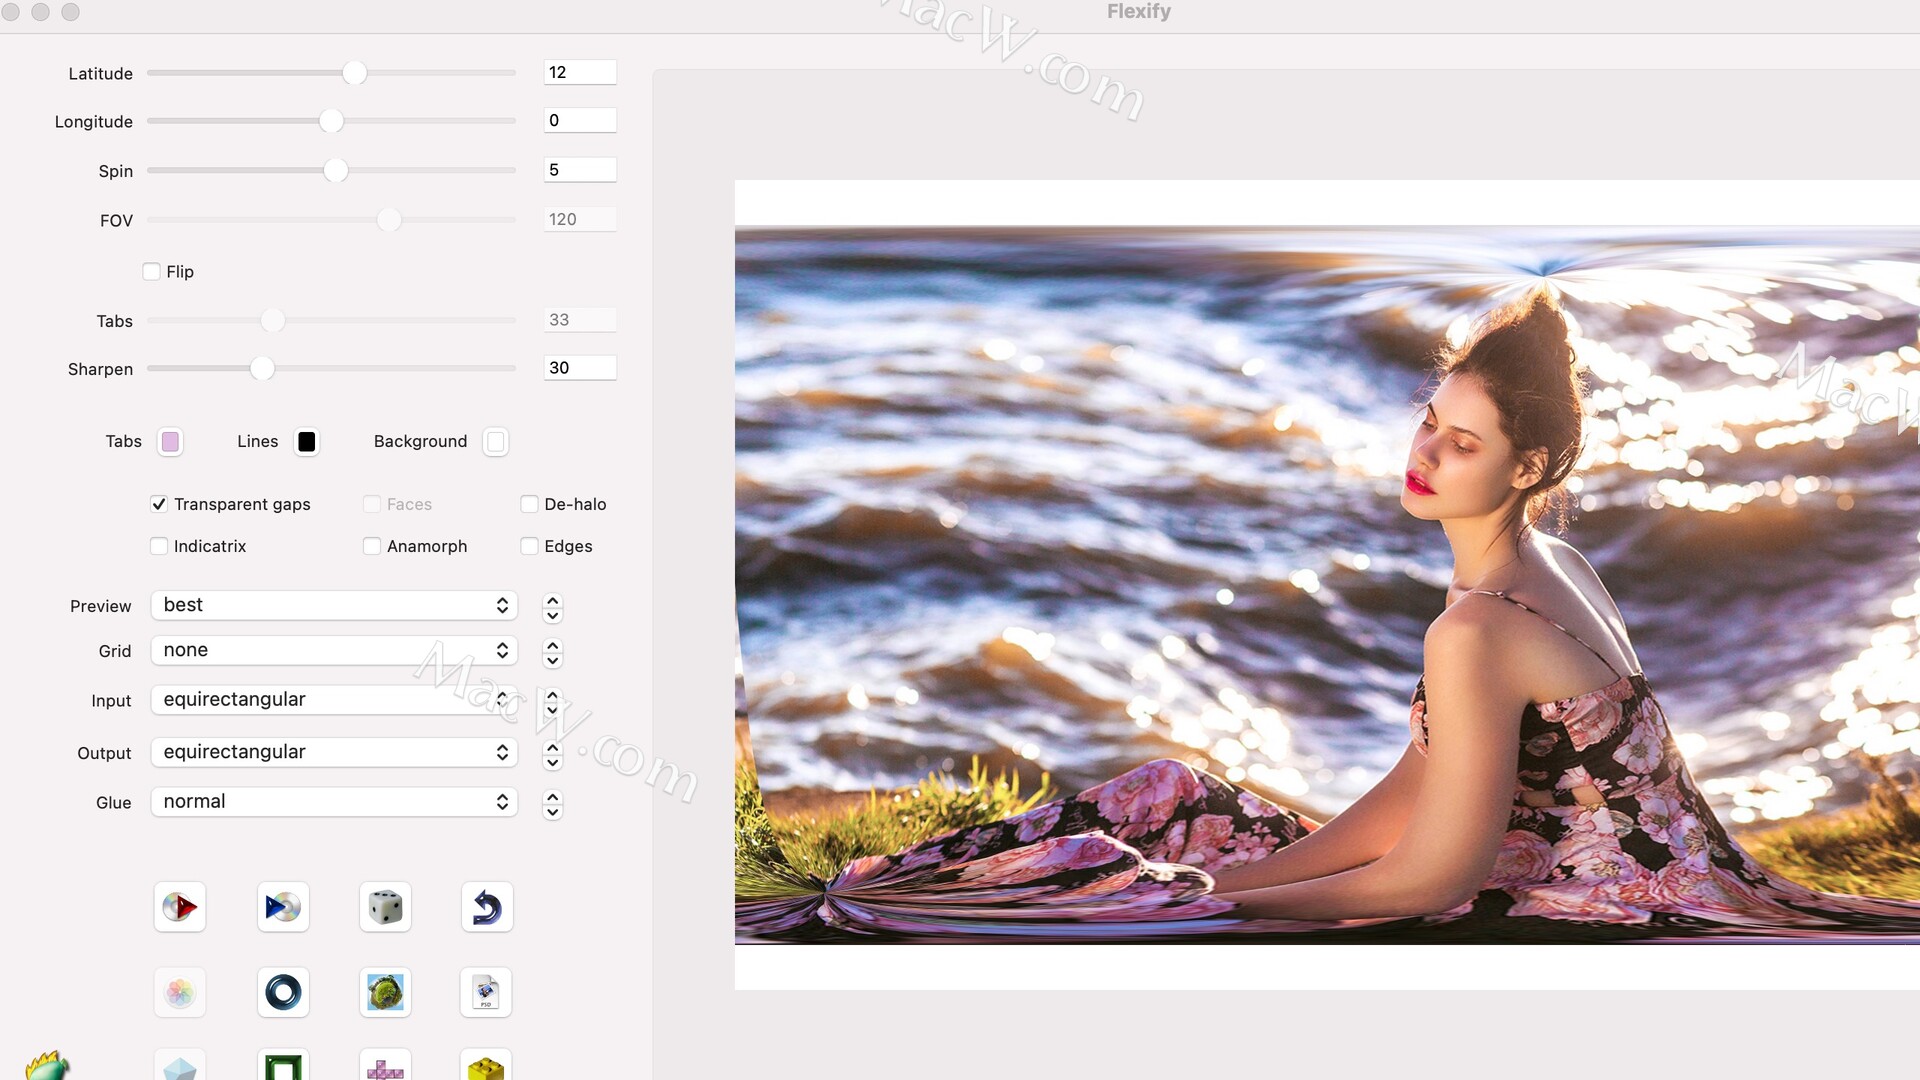Open the Grid dropdown showing none

(334, 650)
